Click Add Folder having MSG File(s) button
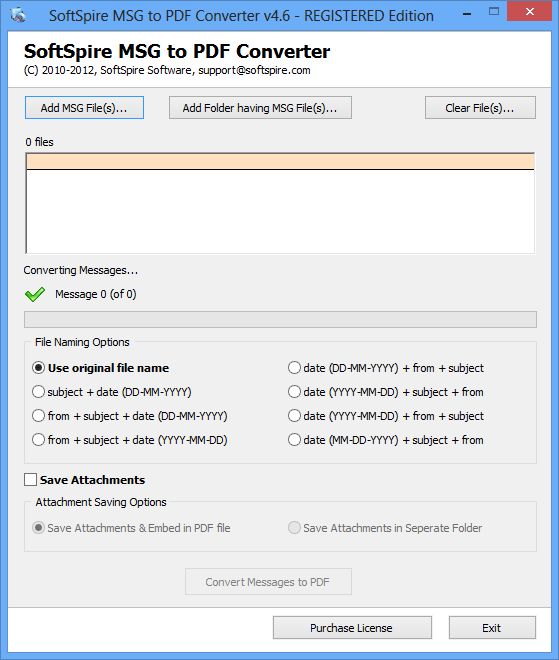The width and height of the screenshot is (559, 660). (260, 108)
